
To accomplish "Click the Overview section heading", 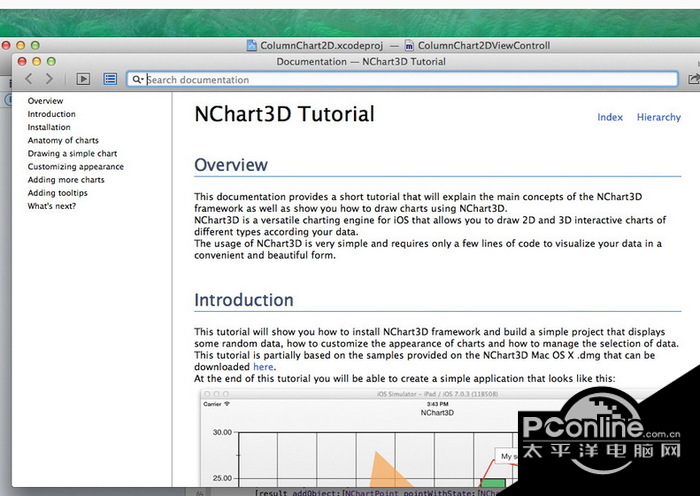I will (x=231, y=165).
